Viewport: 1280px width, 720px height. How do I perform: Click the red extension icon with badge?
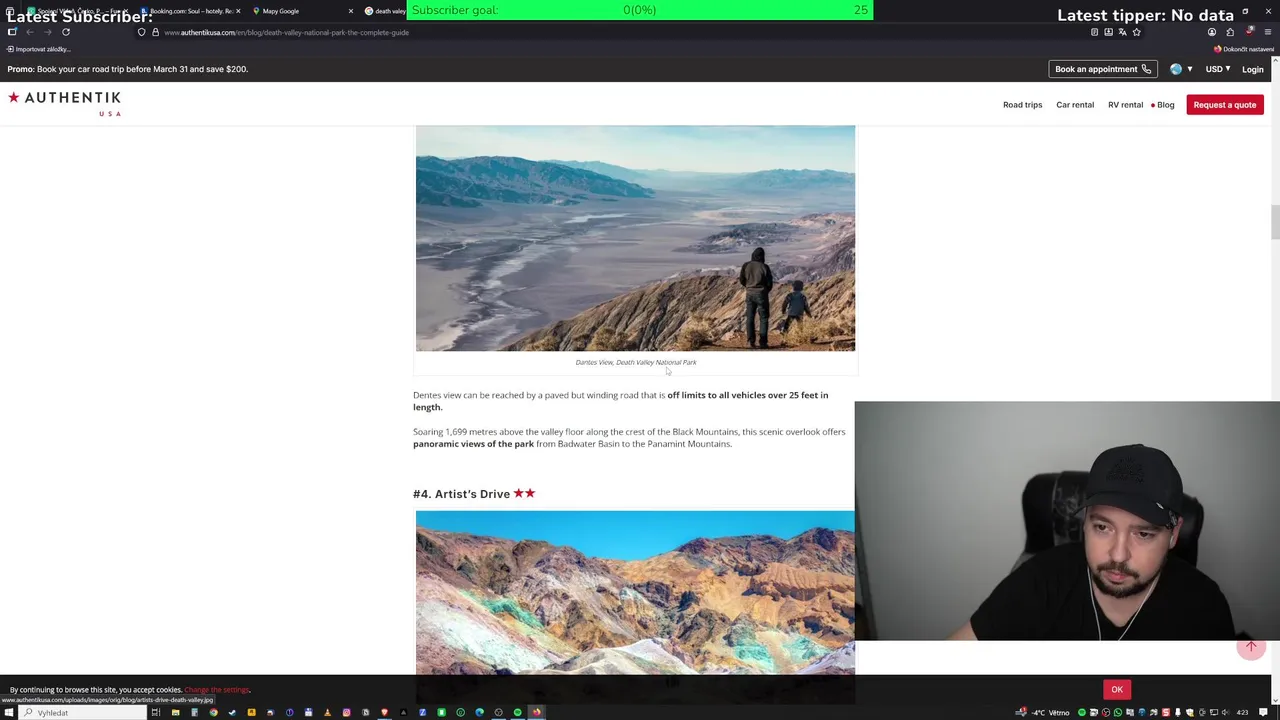click(x=1249, y=31)
